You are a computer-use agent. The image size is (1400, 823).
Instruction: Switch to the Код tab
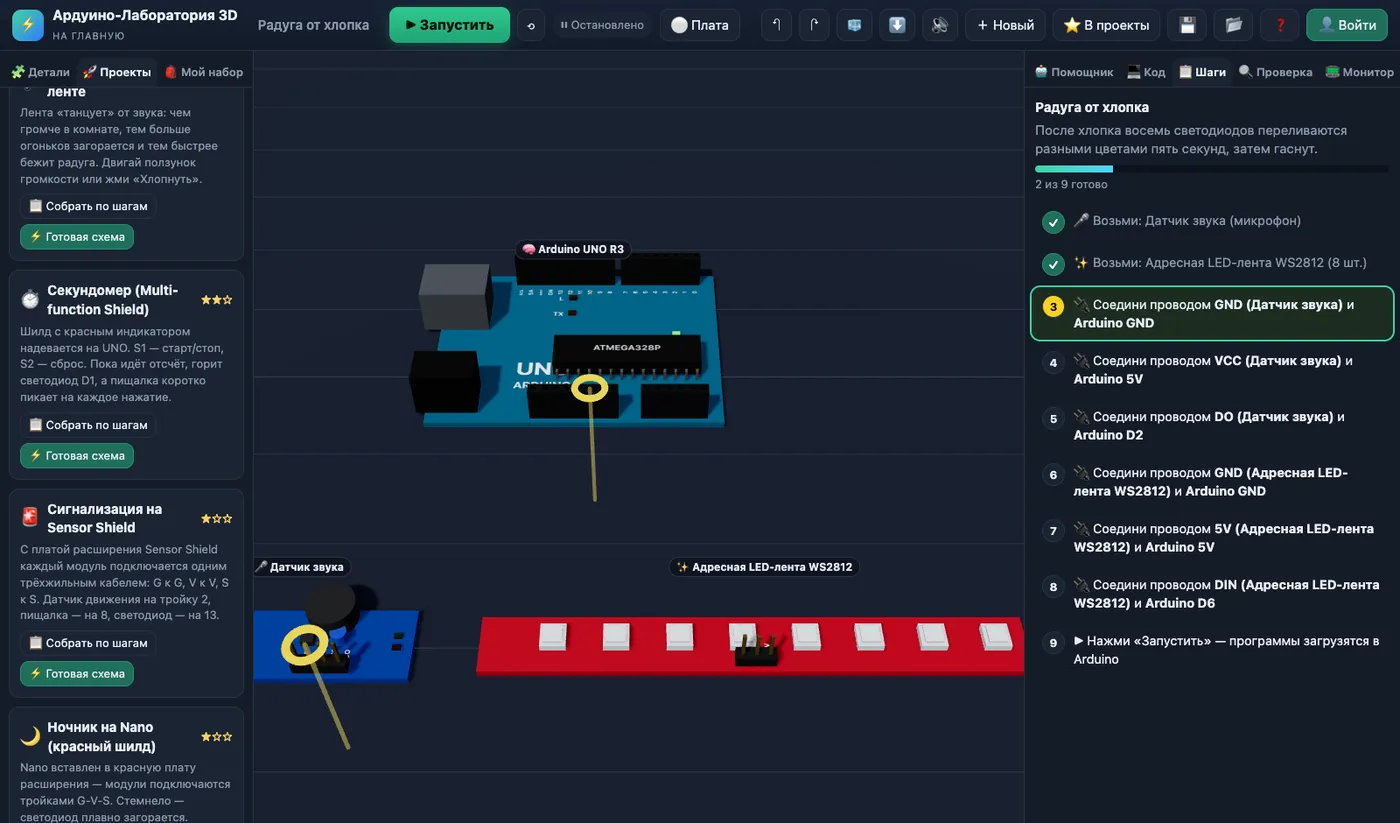tap(1146, 72)
